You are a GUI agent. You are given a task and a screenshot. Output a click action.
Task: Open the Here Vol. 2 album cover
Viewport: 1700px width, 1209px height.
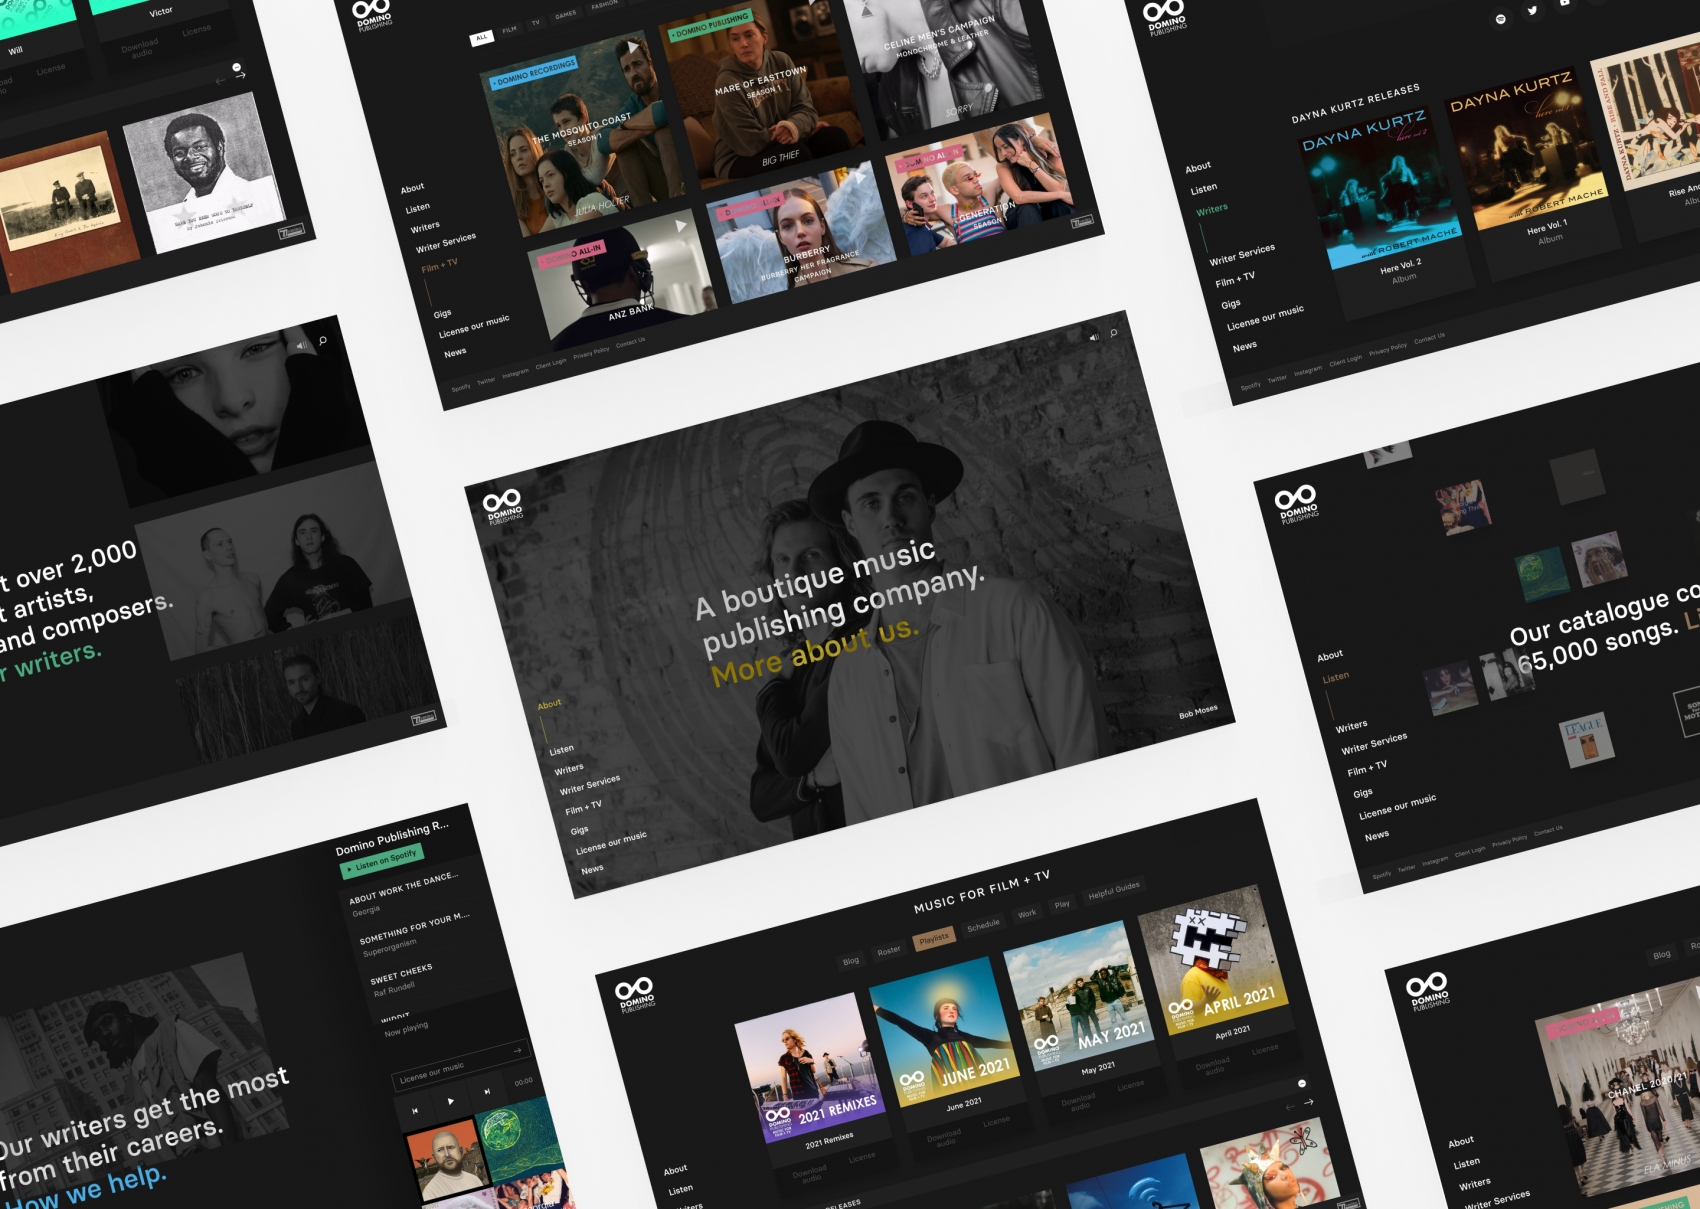point(1381,188)
